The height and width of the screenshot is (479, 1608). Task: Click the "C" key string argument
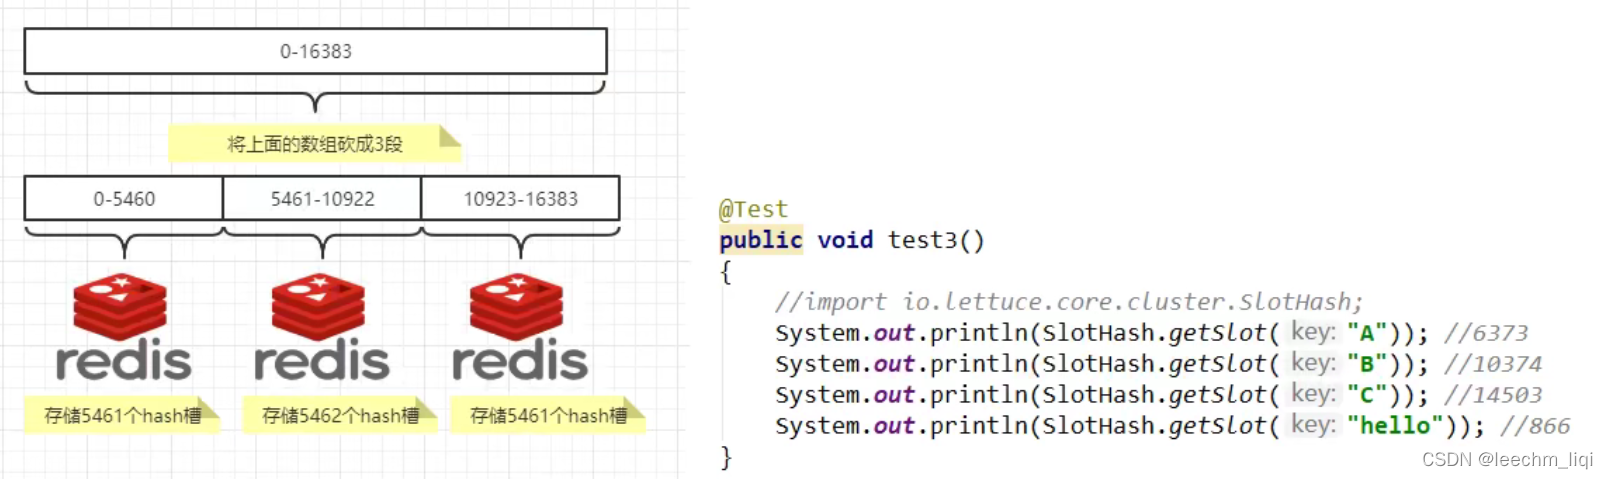point(1366,395)
